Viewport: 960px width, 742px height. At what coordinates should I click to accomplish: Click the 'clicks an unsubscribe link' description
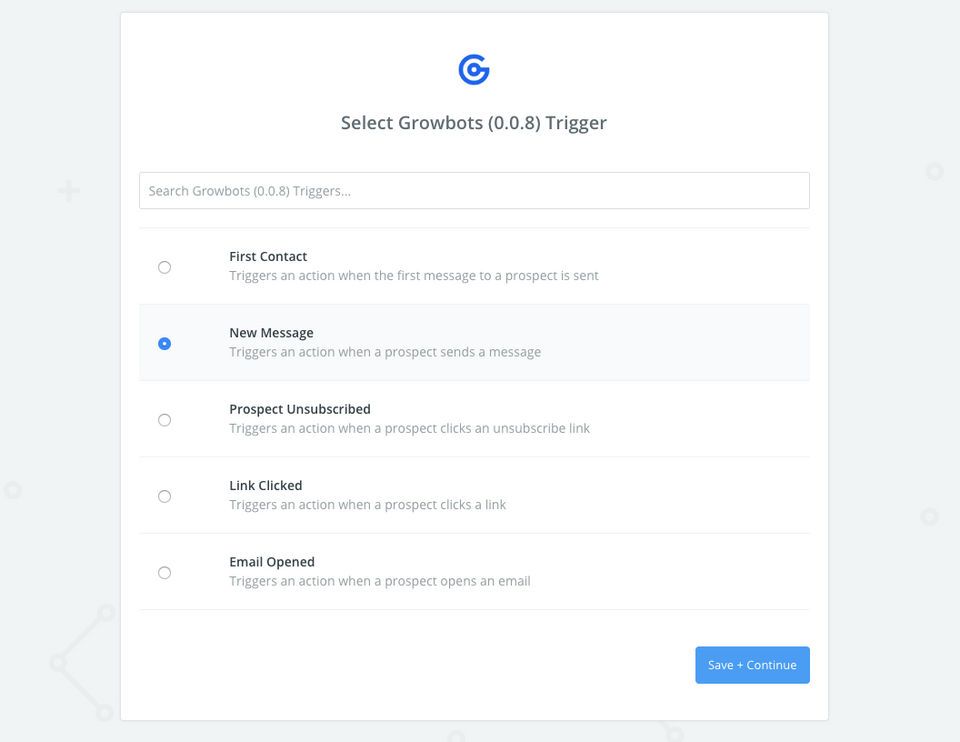410,428
